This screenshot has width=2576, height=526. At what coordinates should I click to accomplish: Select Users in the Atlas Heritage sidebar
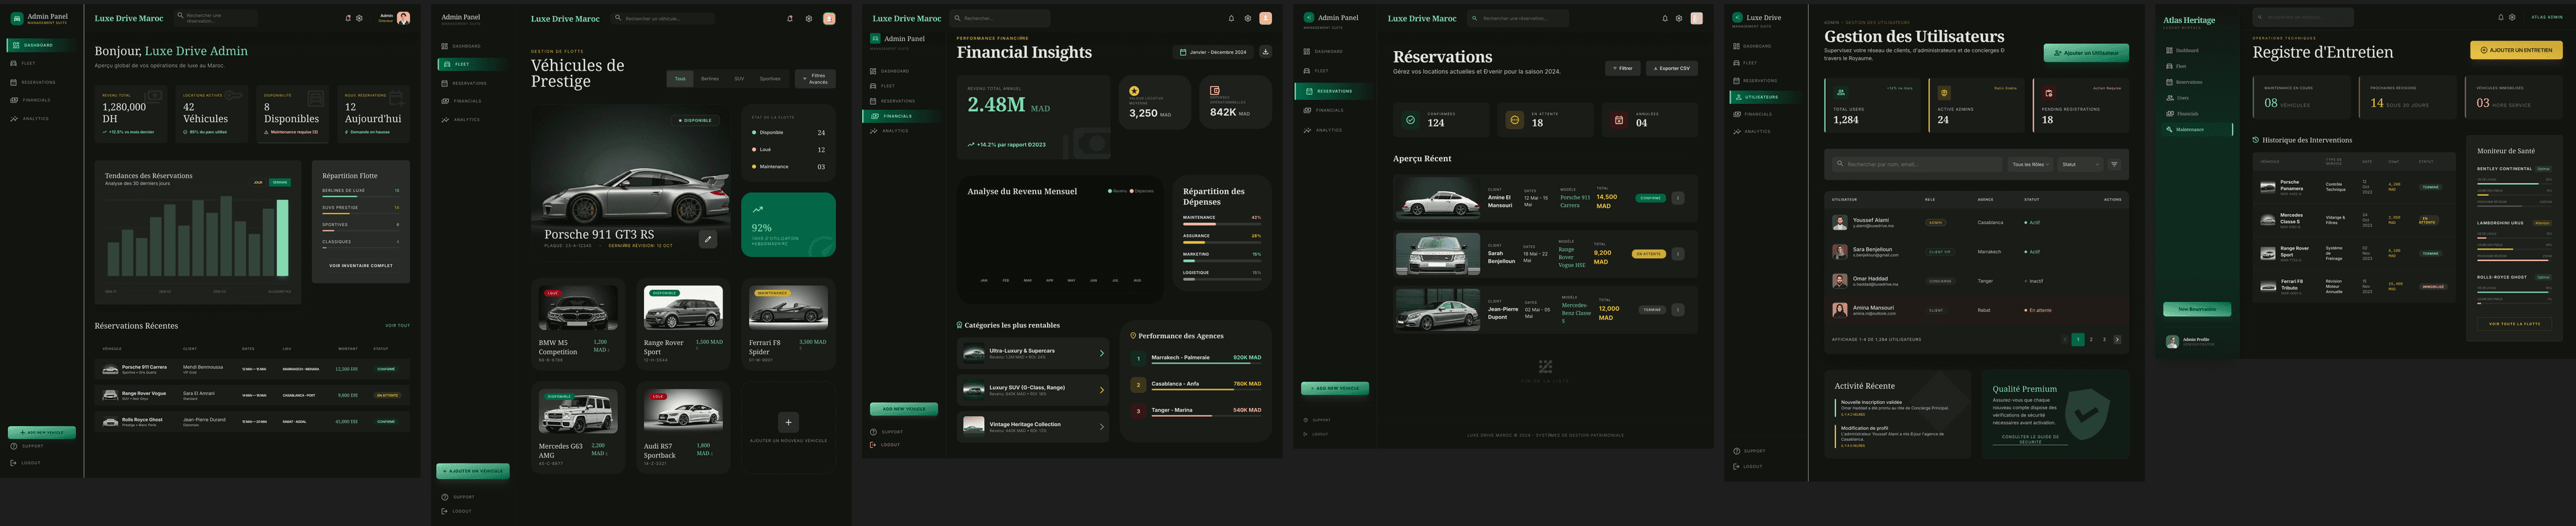(2182, 98)
